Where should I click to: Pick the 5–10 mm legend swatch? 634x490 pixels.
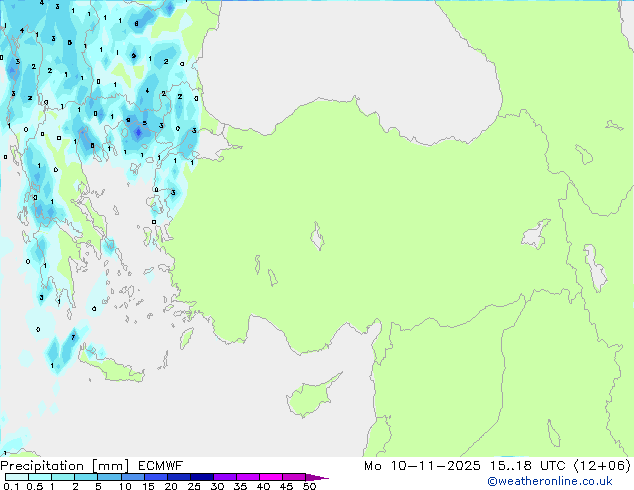tap(109, 477)
